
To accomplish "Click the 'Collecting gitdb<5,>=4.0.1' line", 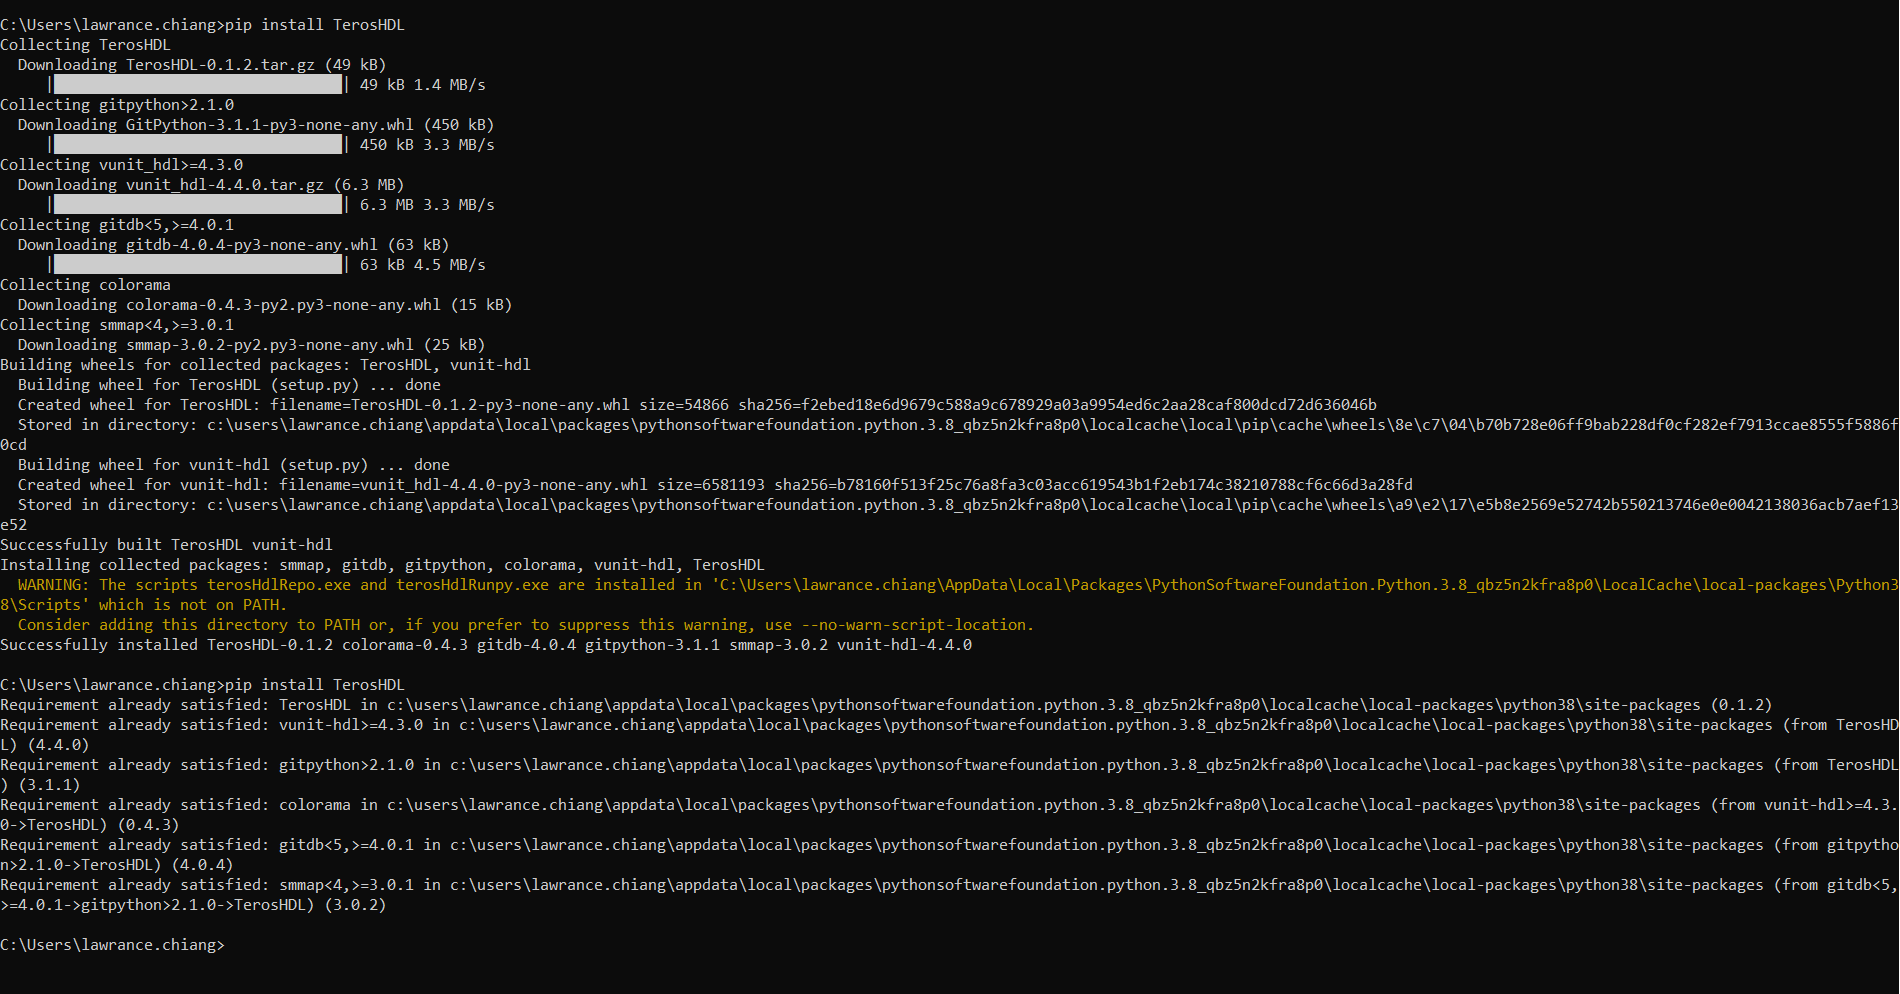I will [117, 225].
